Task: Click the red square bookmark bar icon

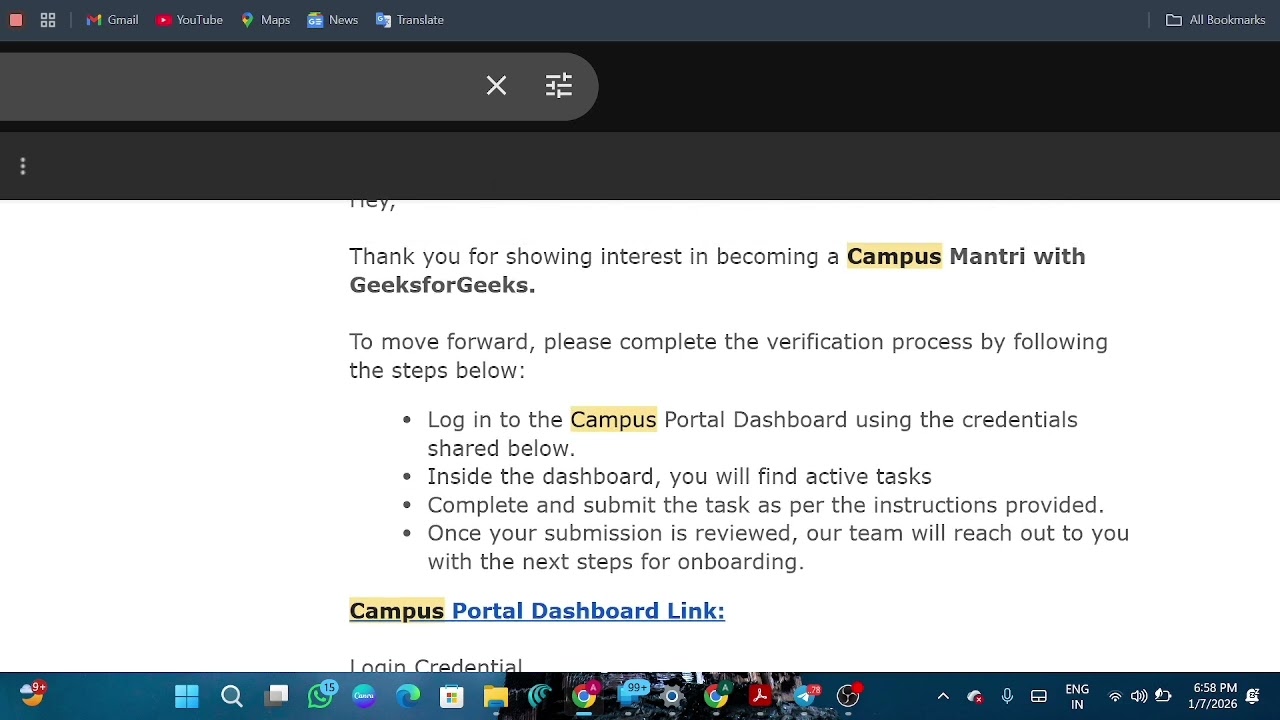Action: click(16, 20)
